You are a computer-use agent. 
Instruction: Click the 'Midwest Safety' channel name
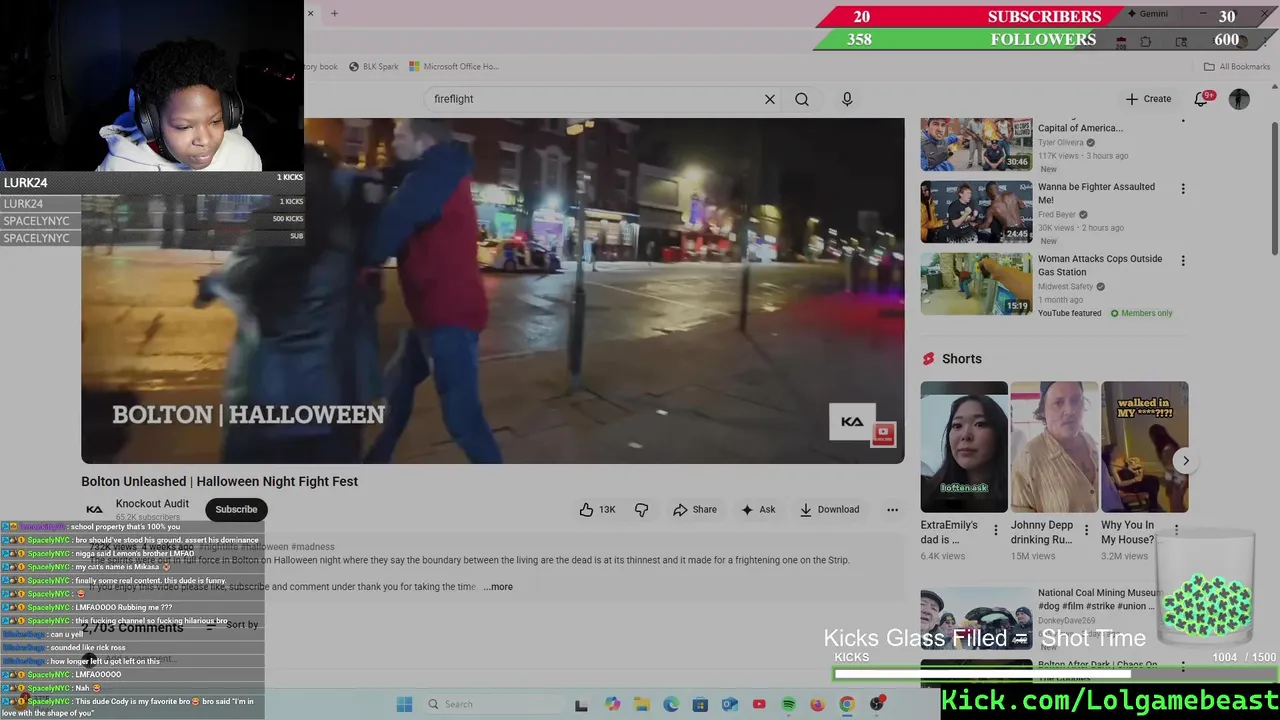pos(1066,287)
